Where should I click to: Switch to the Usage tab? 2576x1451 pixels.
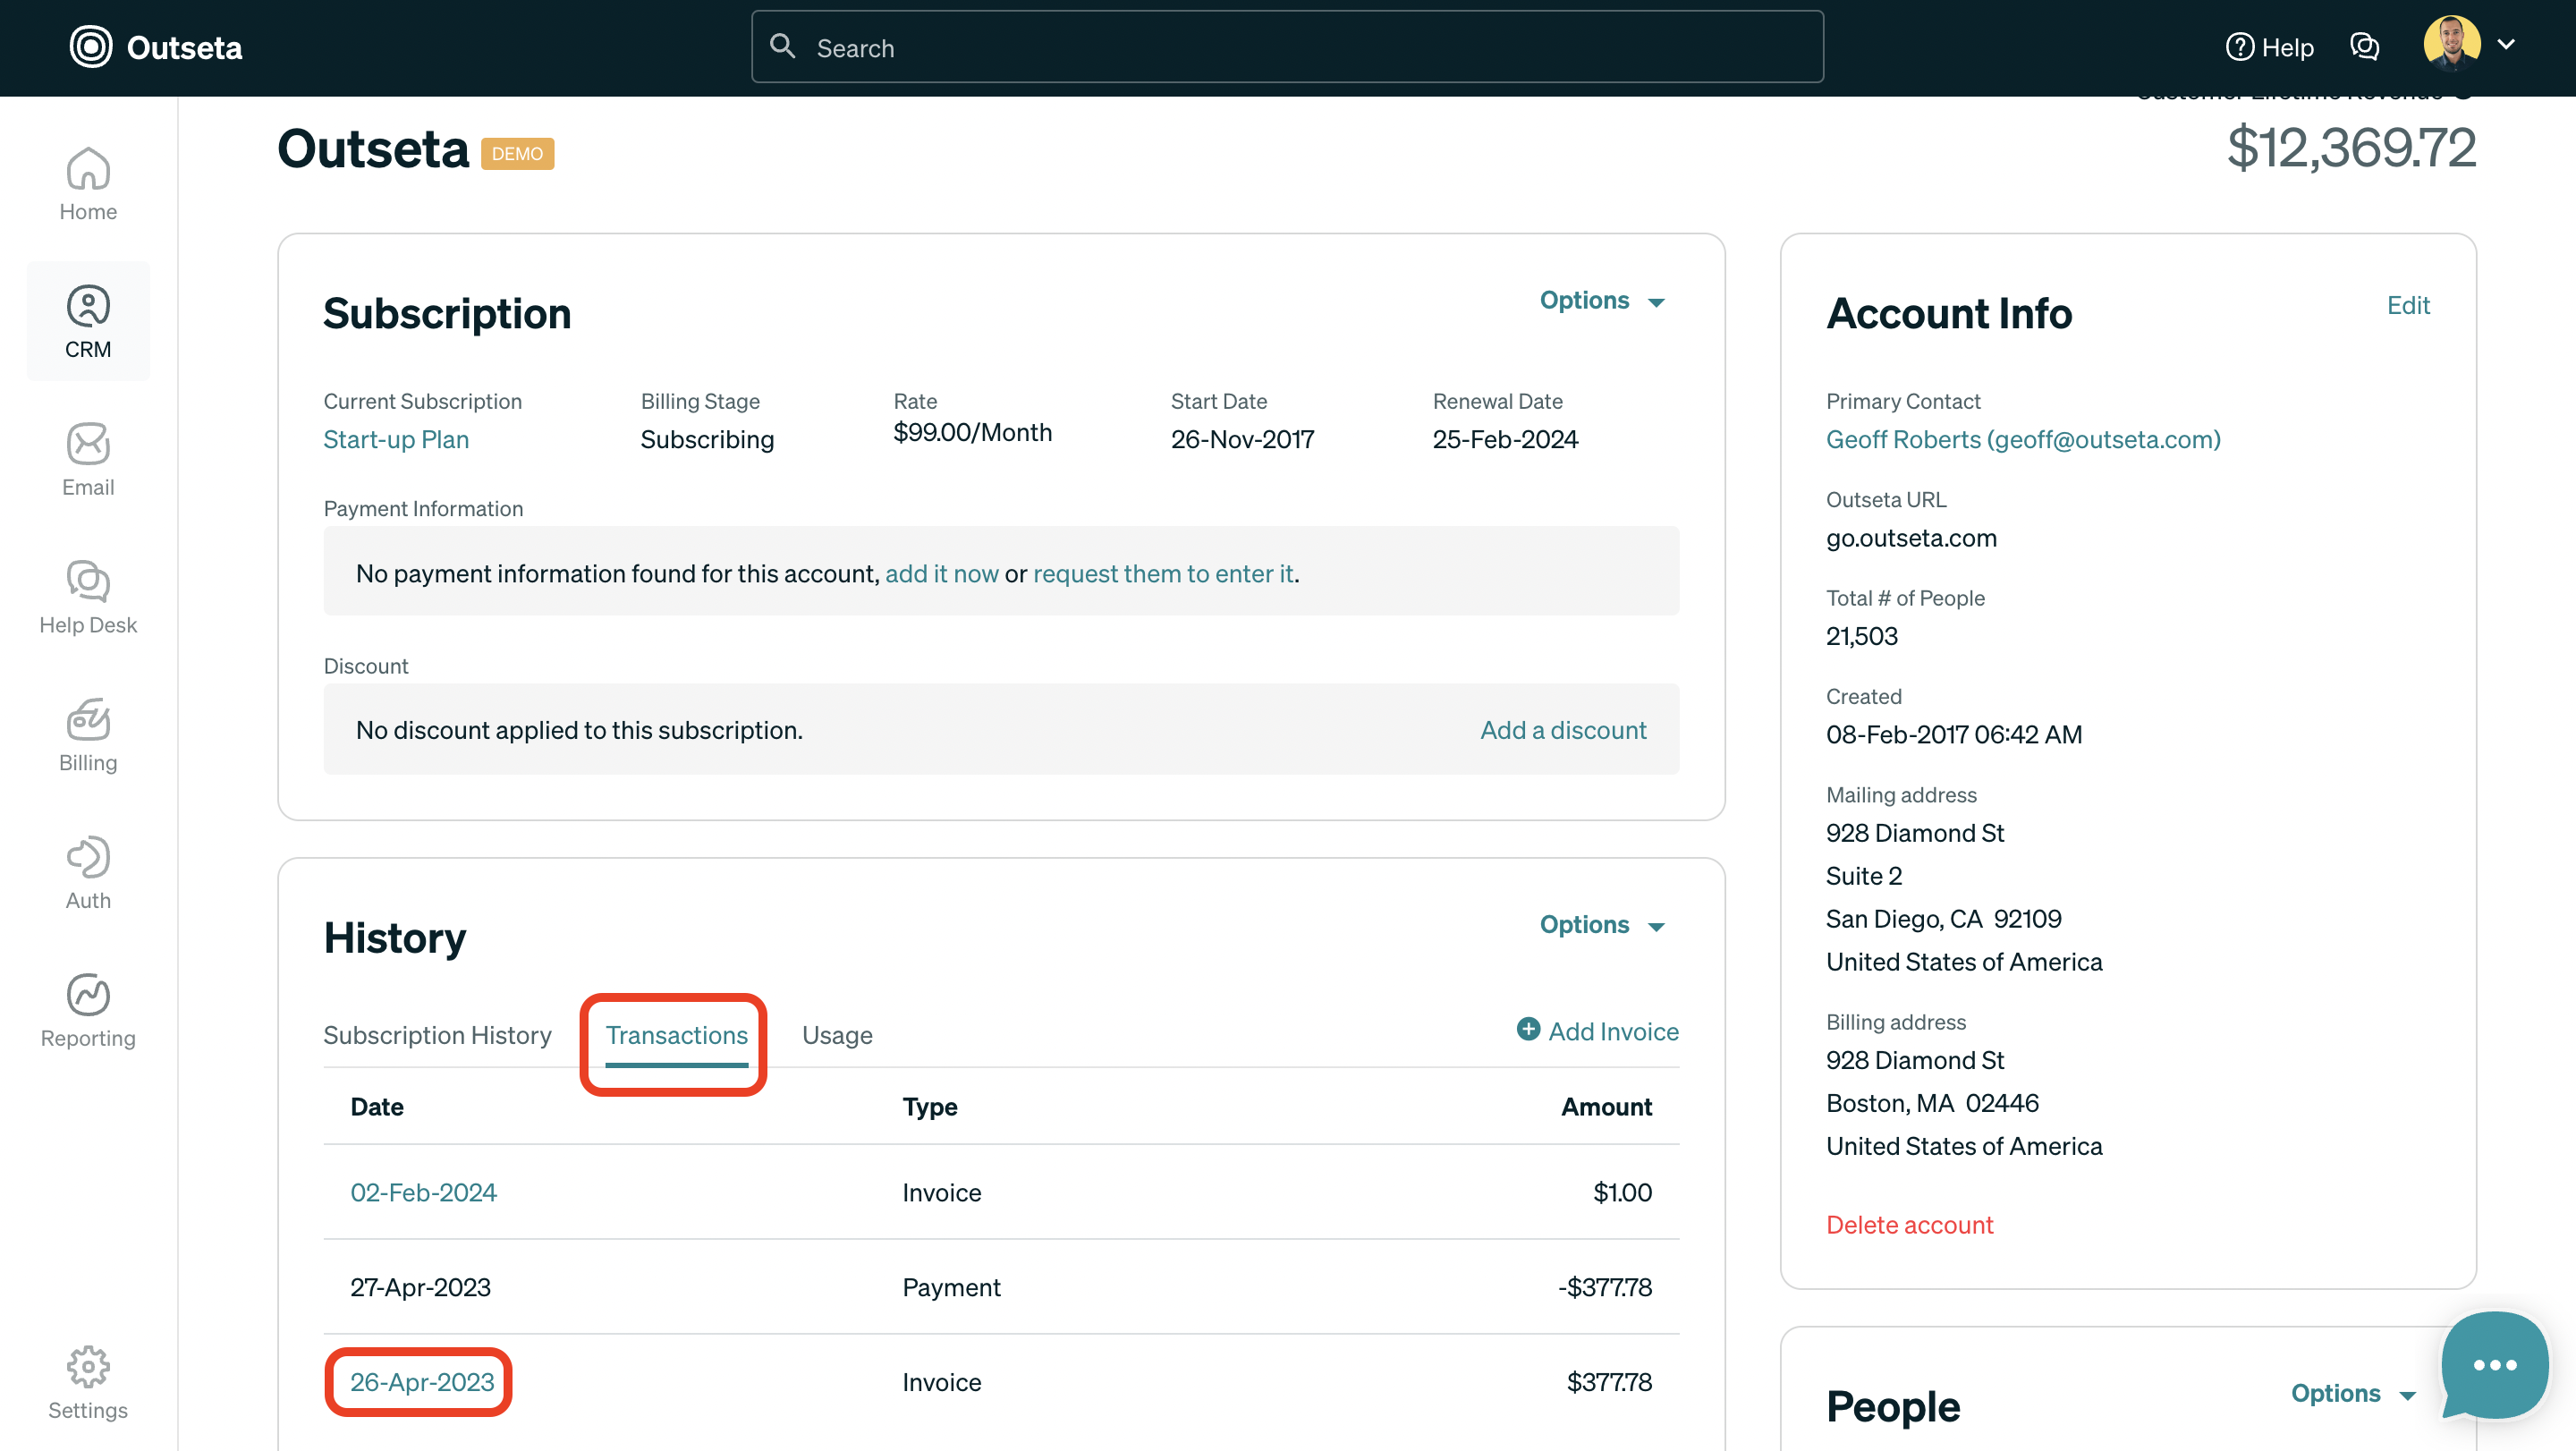837,1035
